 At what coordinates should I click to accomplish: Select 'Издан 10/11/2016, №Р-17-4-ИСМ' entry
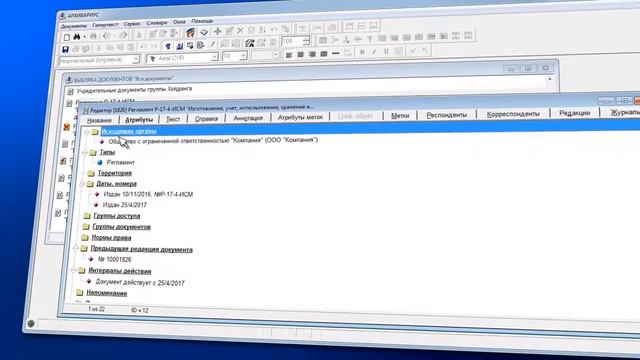148,194
